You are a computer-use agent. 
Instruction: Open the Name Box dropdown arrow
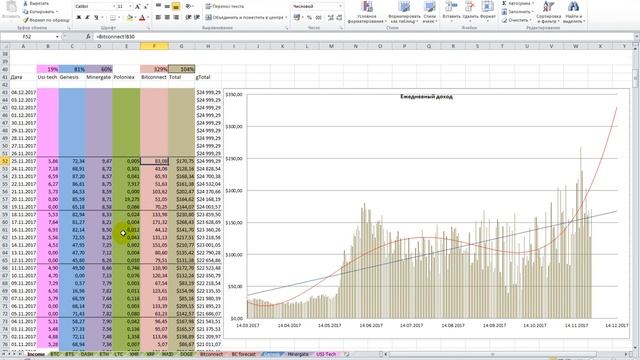tap(57, 36)
